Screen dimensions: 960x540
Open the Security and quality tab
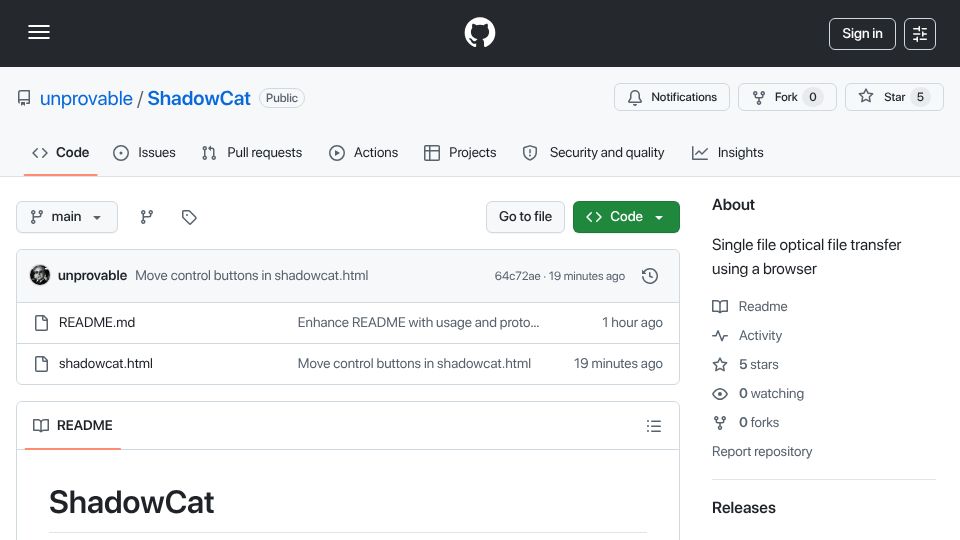[593, 152]
